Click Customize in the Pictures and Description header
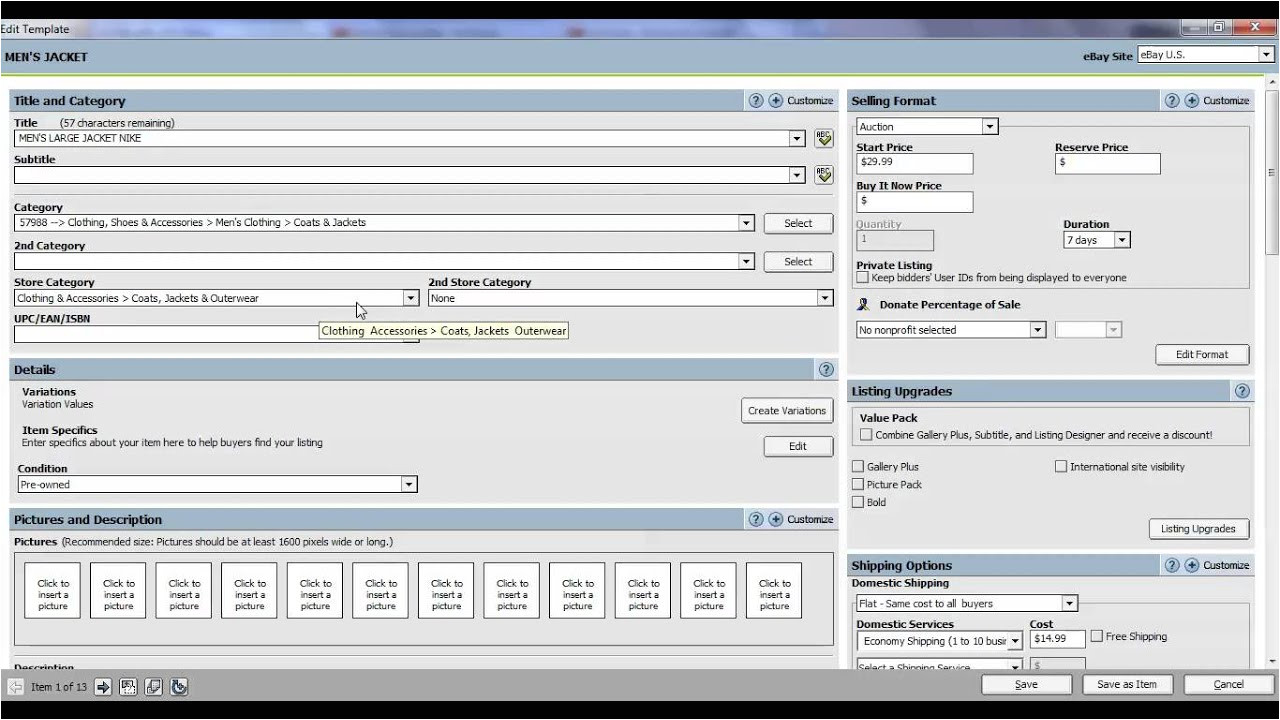Screen dimensions: 1280x720 810,519
